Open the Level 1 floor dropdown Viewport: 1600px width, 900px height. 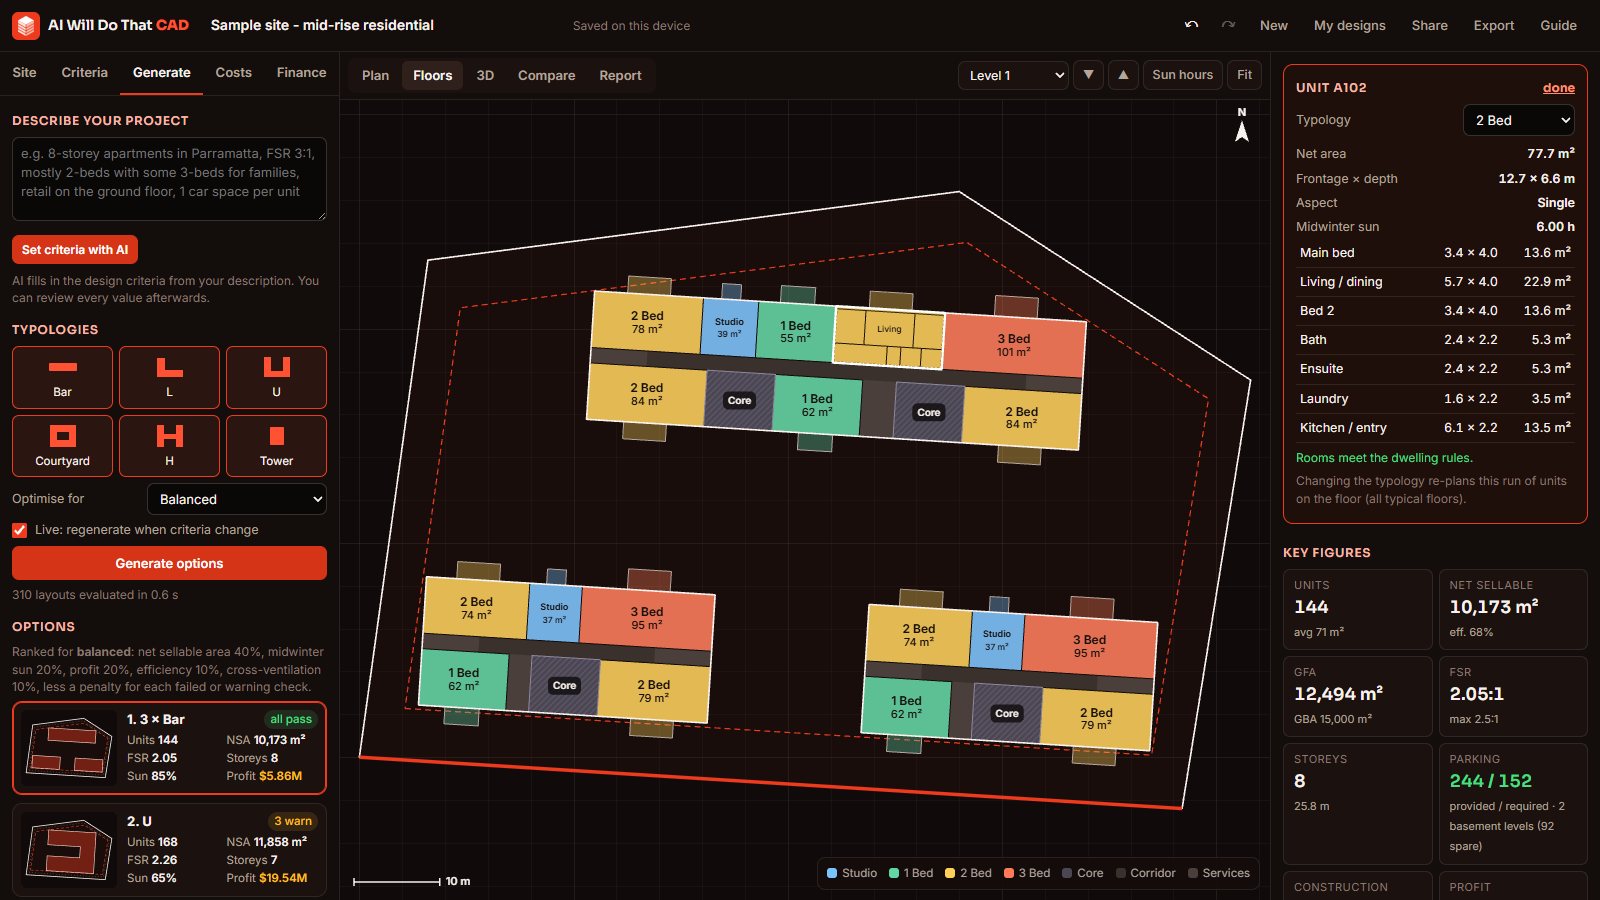pos(1013,75)
